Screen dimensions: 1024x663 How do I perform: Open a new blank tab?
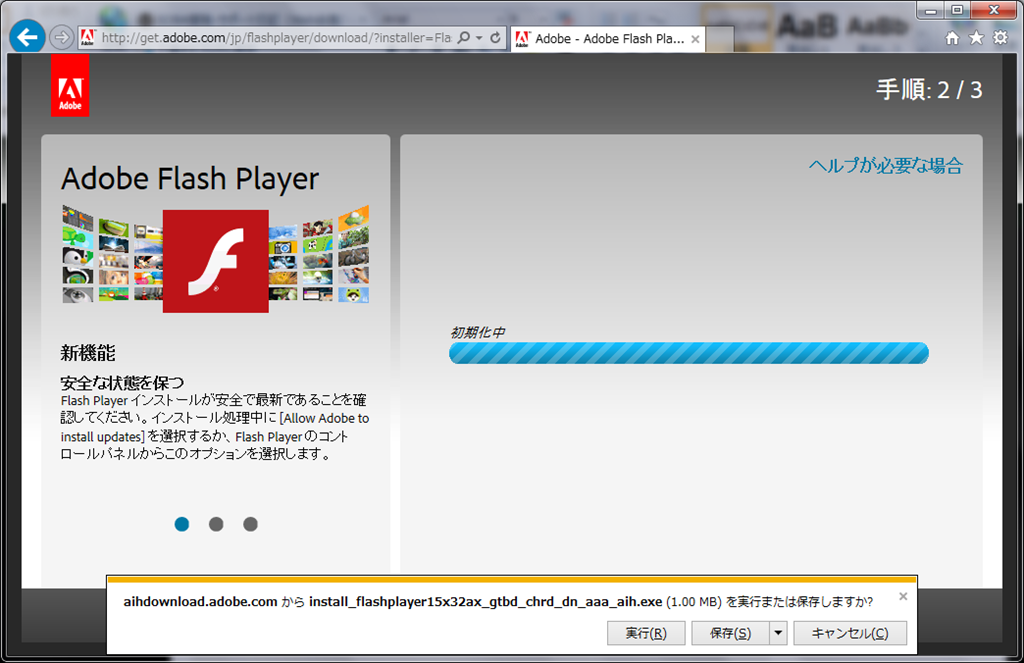720,39
